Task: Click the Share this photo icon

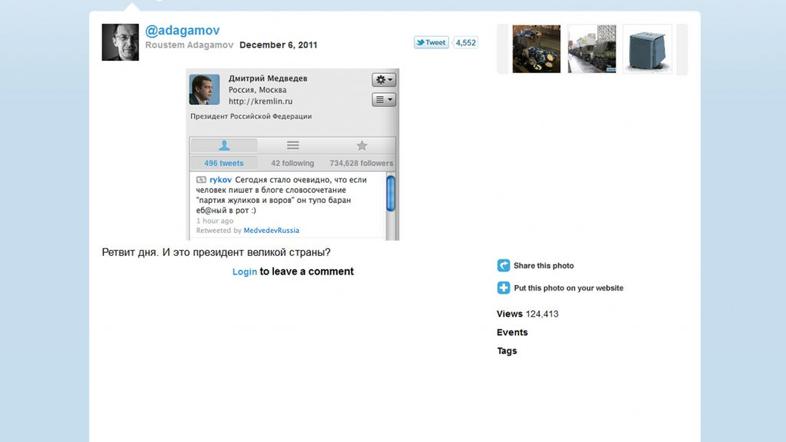Action: coord(504,266)
